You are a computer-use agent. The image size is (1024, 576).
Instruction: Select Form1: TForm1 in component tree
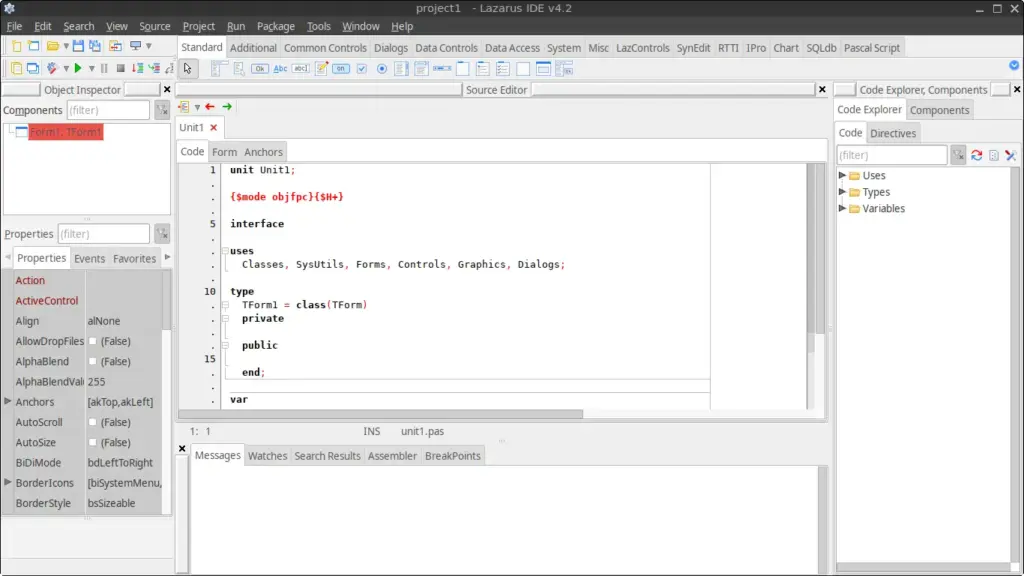pyautogui.click(x=65, y=132)
